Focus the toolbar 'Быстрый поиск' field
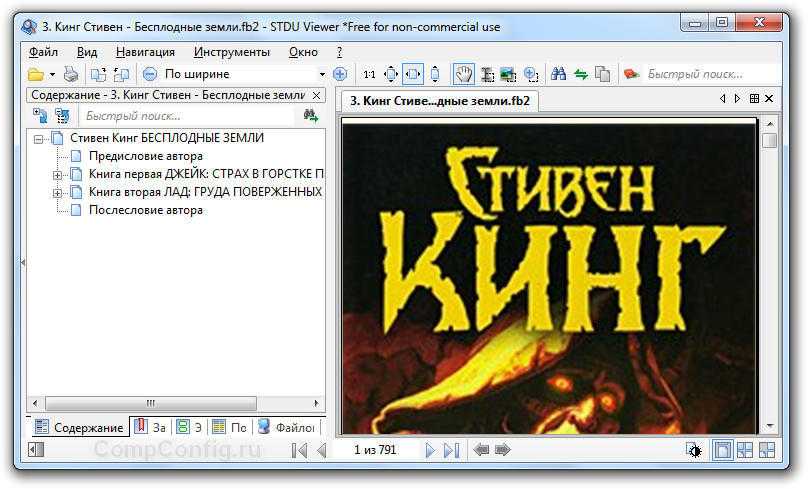 pyautogui.click(x=711, y=75)
